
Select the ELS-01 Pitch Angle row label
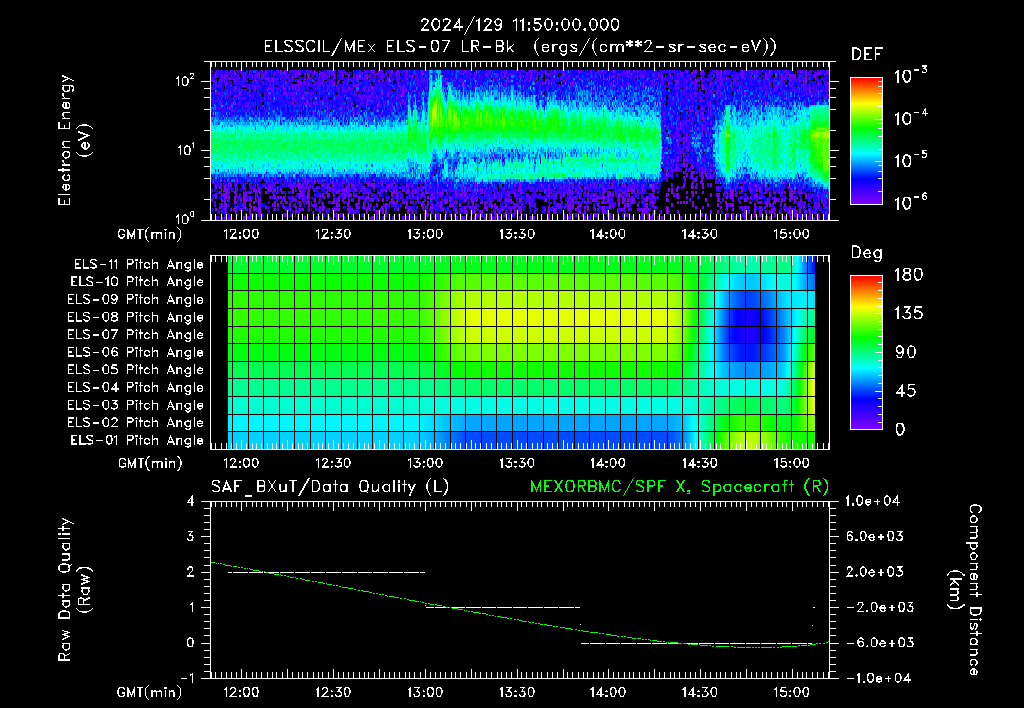point(137,440)
